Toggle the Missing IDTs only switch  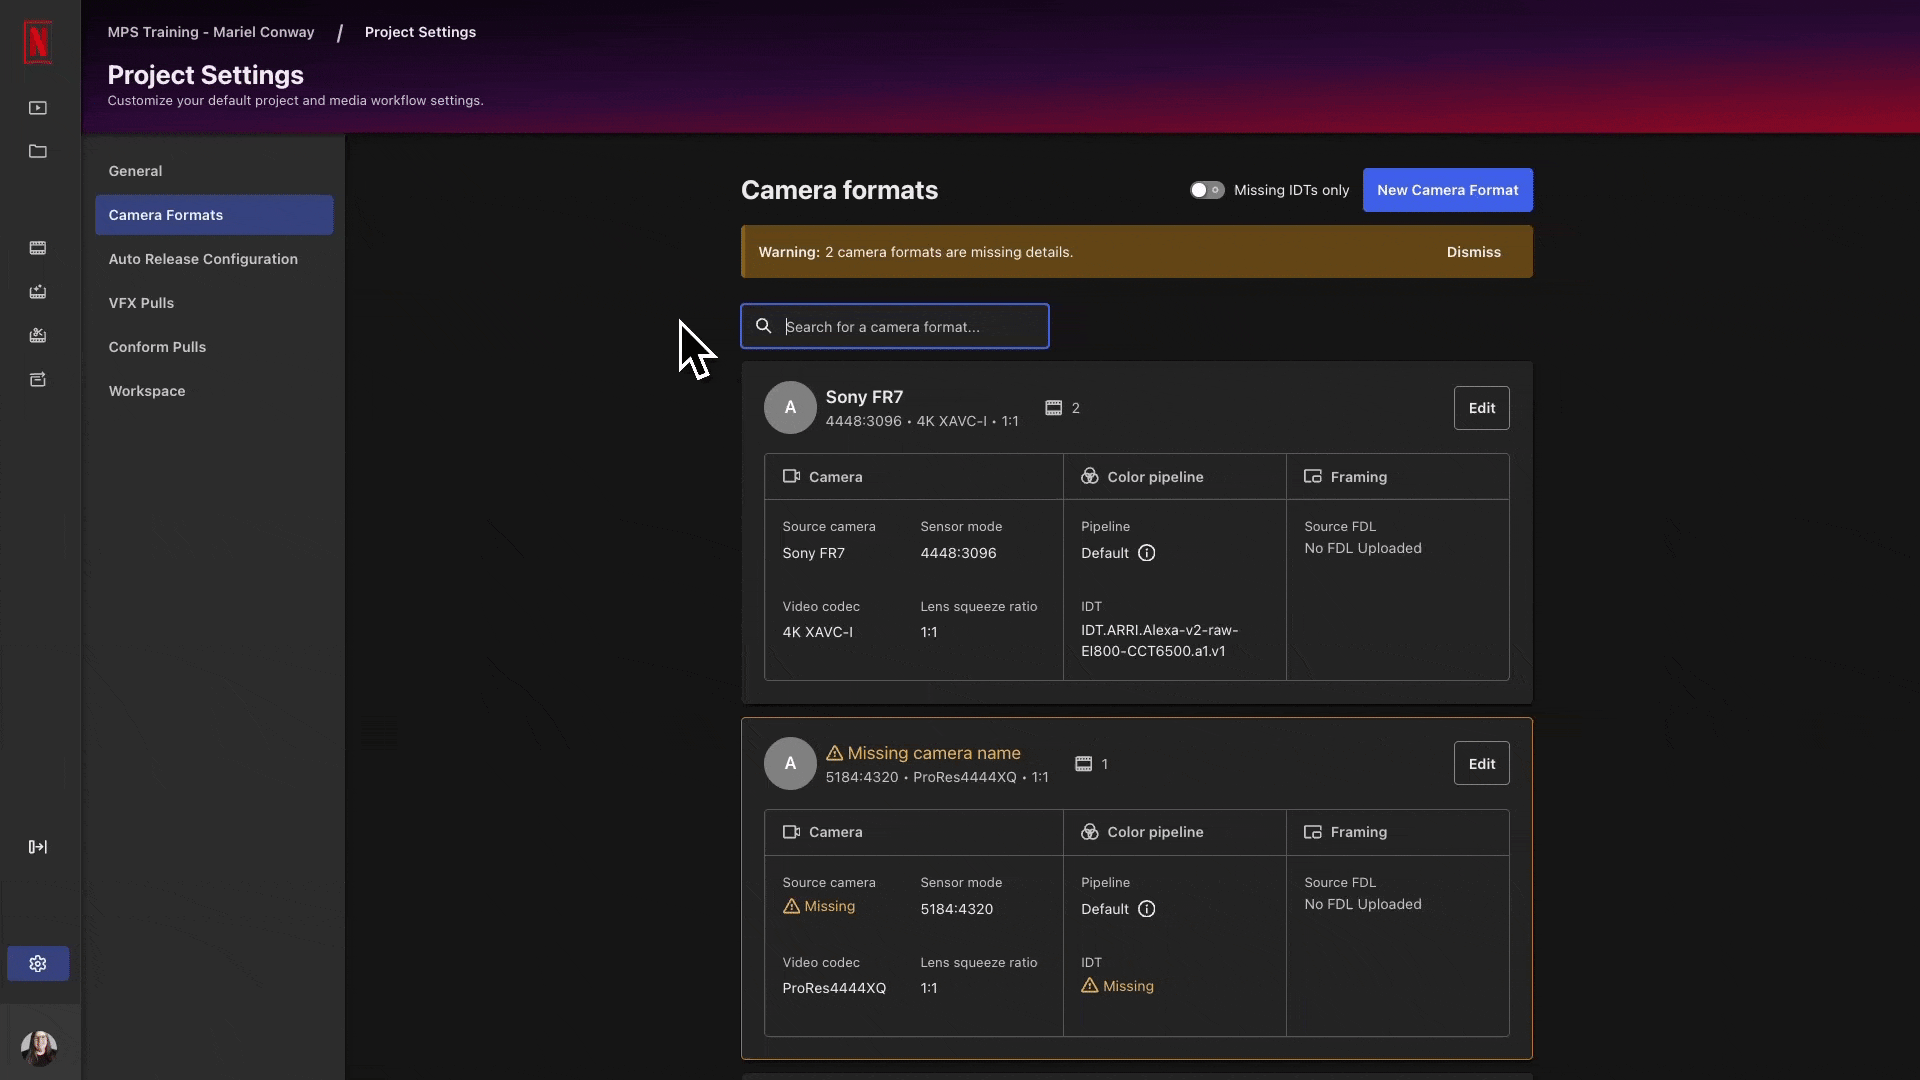click(1207, 190)
